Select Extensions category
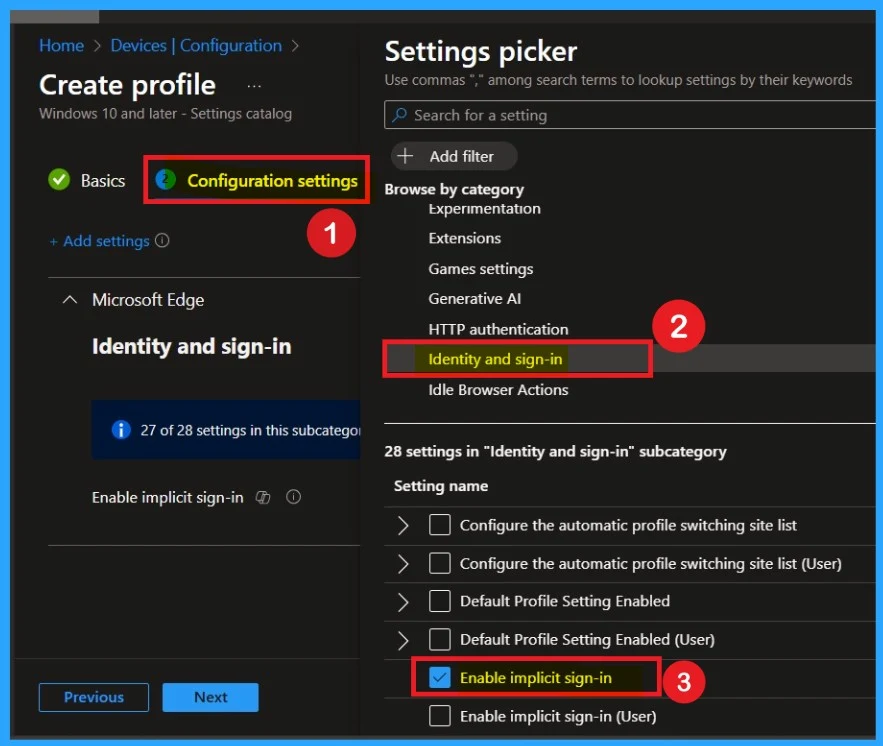 (x=465, y=238)
